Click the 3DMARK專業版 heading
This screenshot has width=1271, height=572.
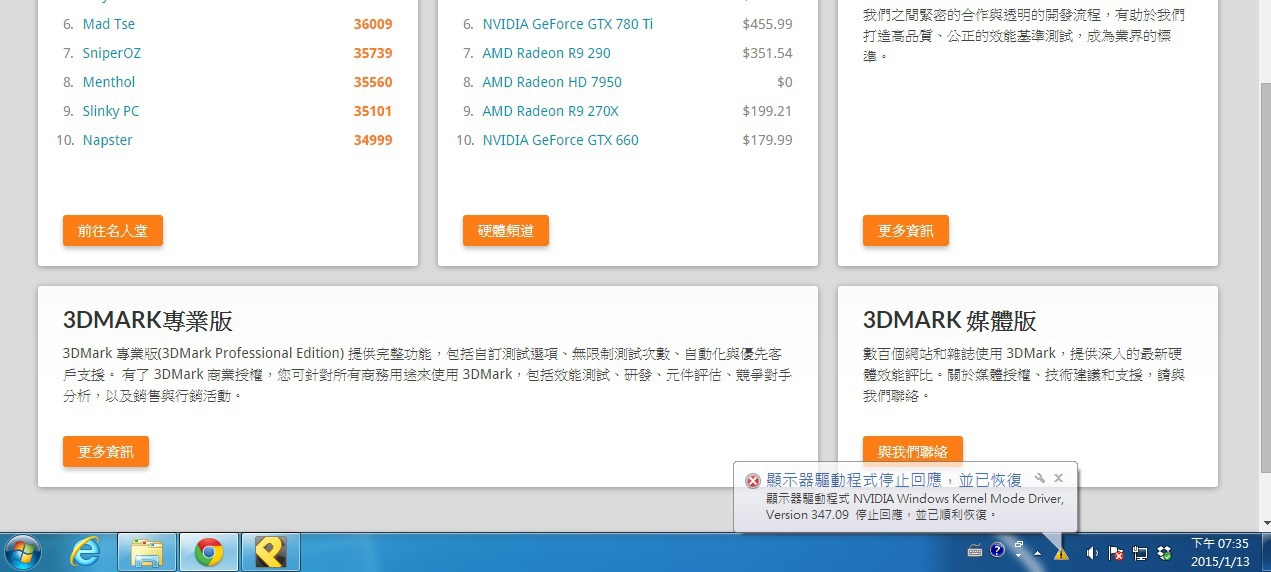(x=148, y=321)
